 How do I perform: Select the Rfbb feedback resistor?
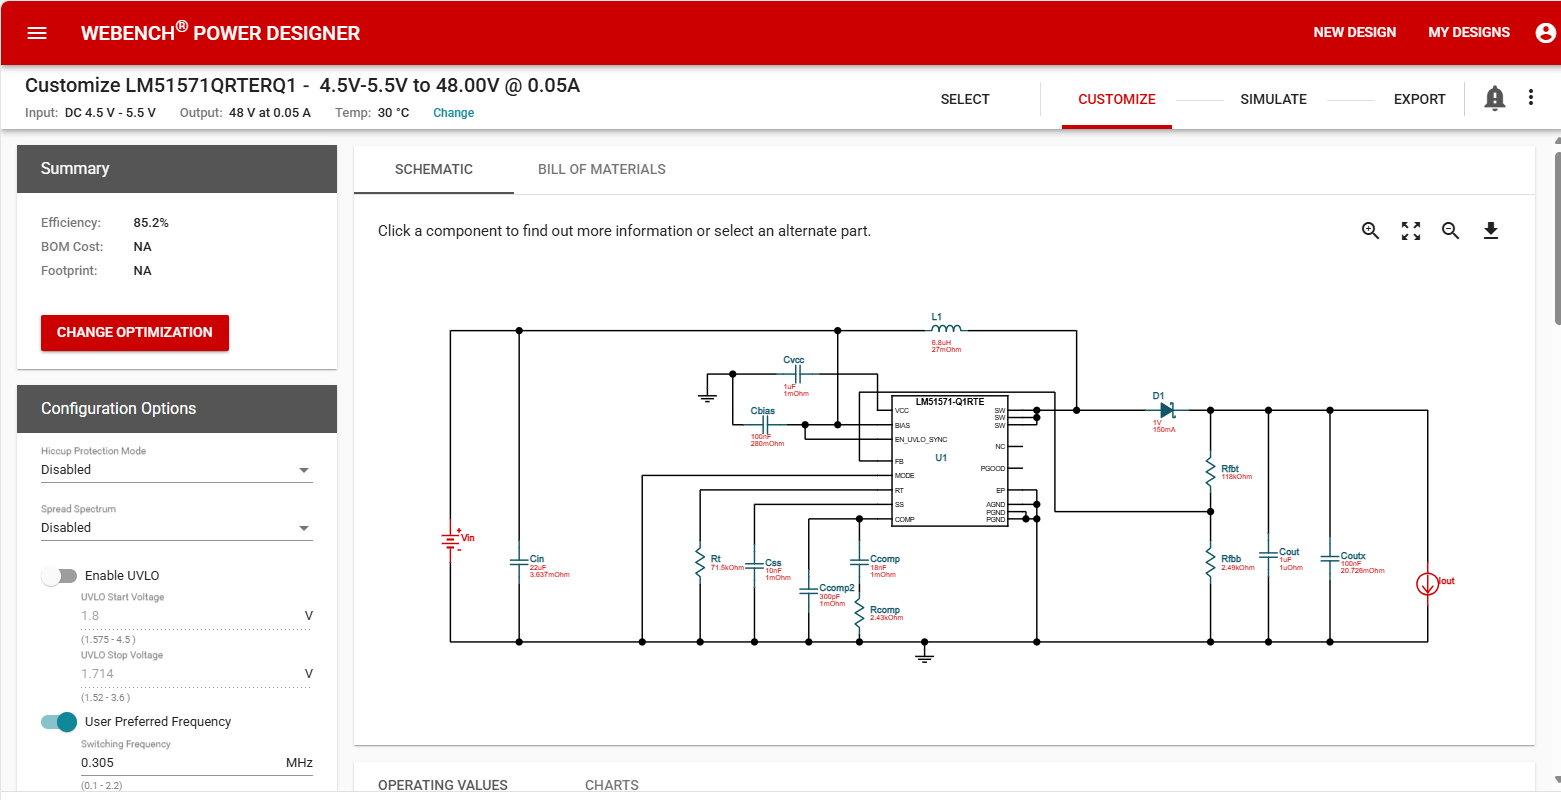[x=1210, y=562]
